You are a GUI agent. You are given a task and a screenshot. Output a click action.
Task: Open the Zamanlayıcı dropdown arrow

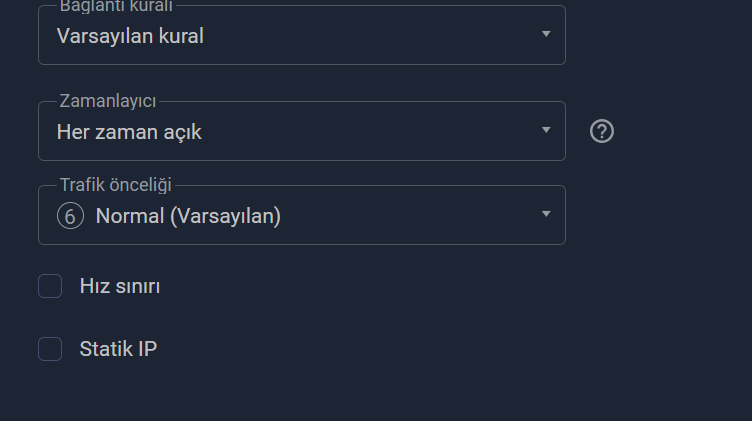(546, 130)
